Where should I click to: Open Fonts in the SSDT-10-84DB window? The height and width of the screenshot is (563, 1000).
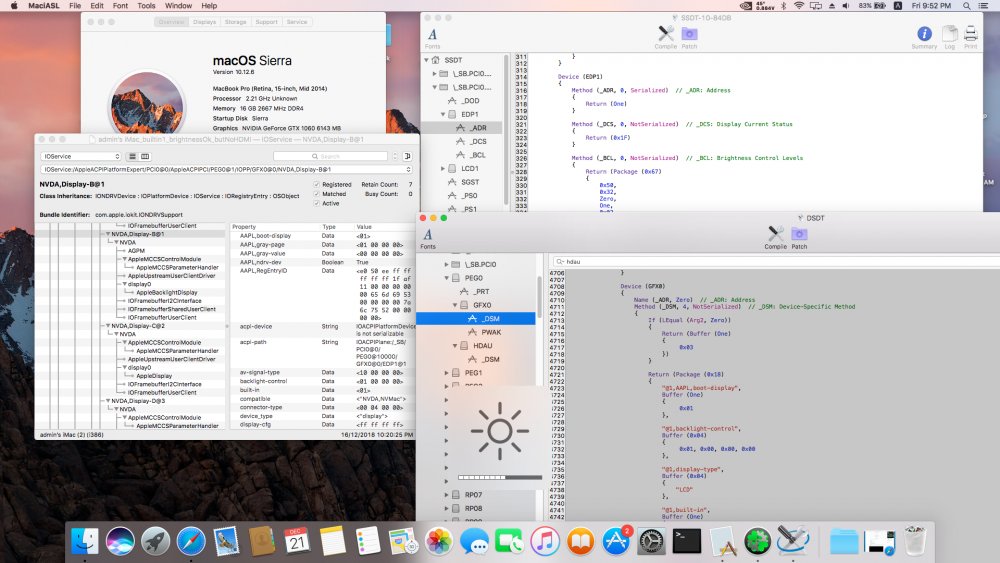432,34
